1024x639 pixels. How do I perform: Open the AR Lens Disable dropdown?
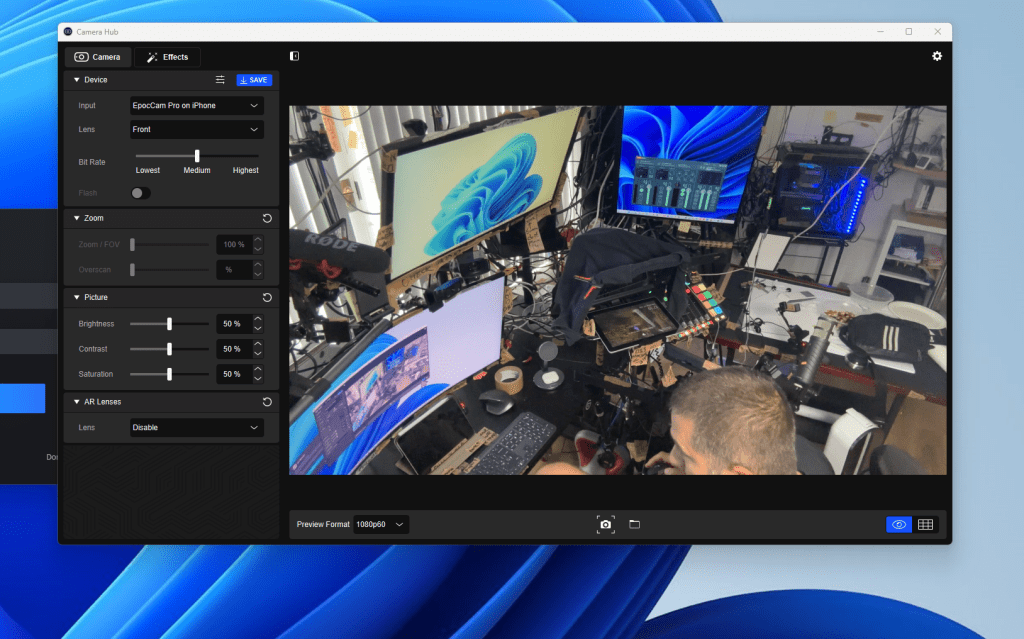coord(197,427)
